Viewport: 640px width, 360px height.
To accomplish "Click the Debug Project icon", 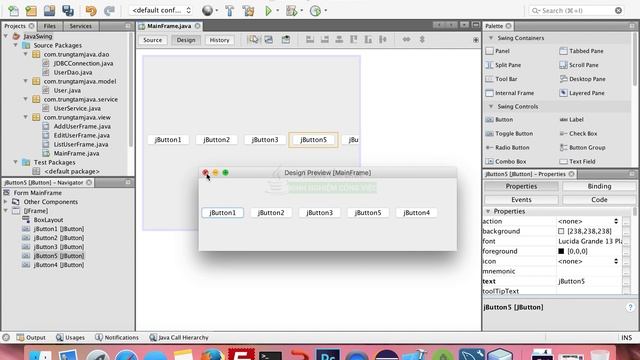I will pos(291,11).
